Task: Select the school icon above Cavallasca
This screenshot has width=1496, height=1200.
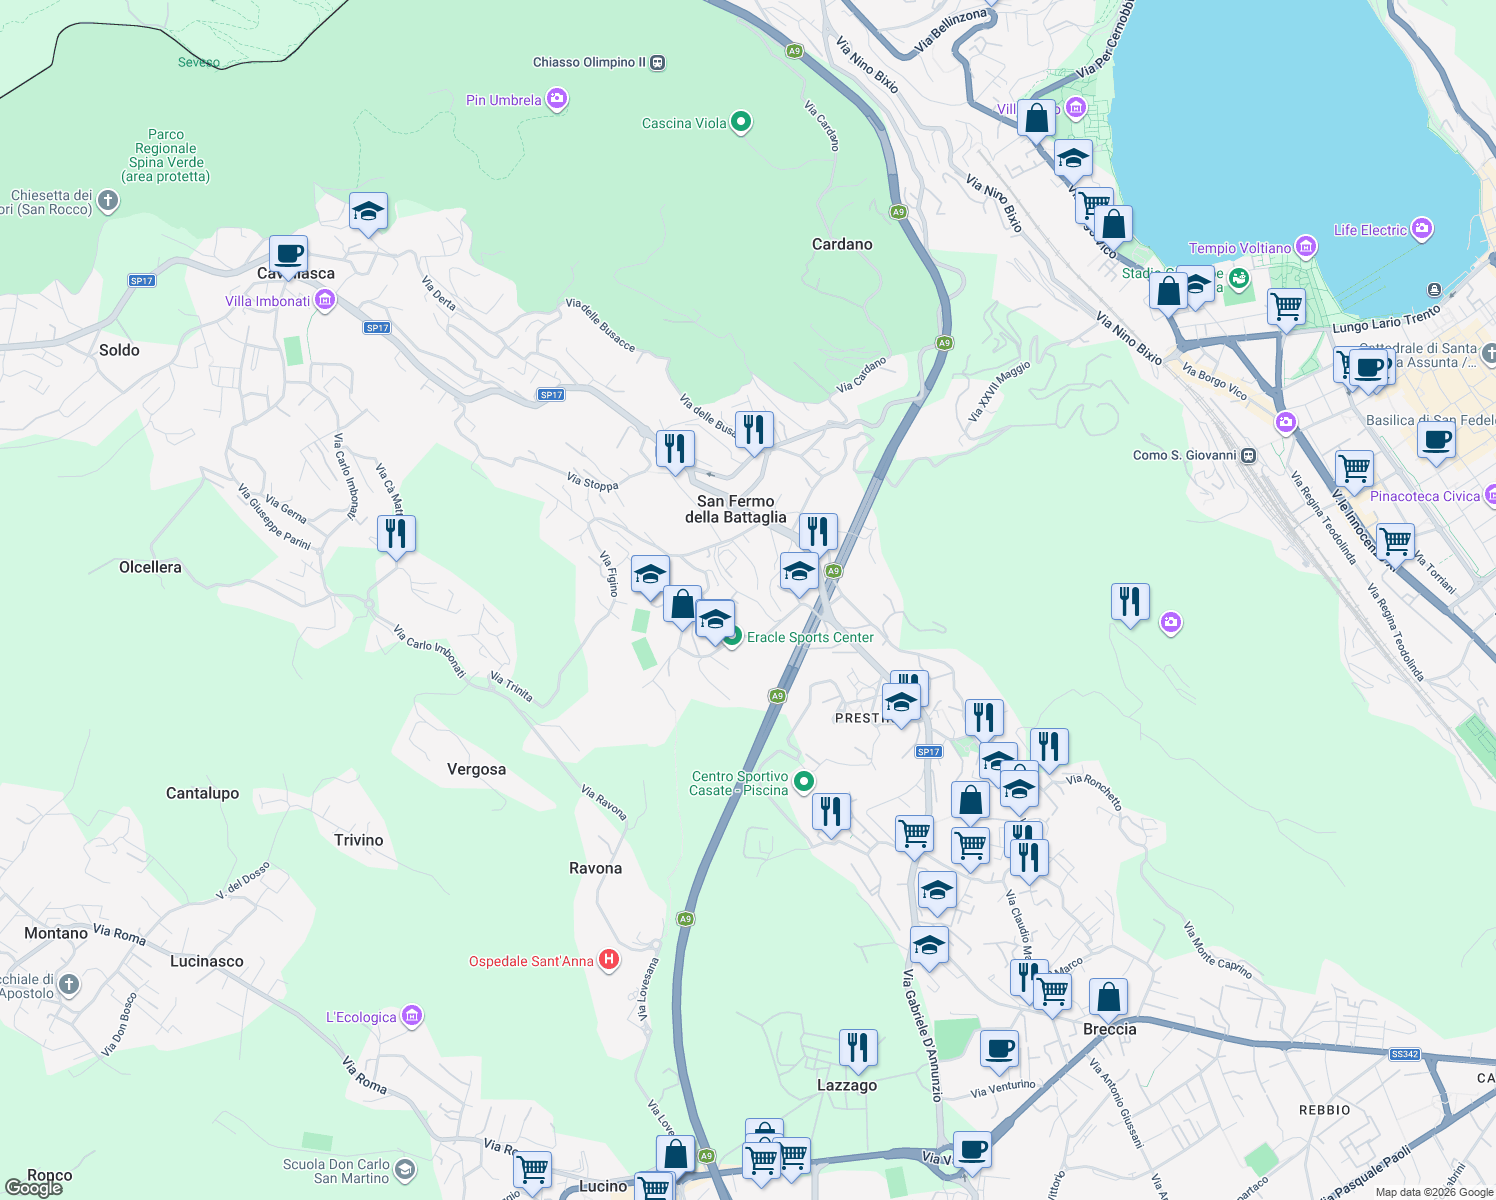Action: click(x=367, y=211)
